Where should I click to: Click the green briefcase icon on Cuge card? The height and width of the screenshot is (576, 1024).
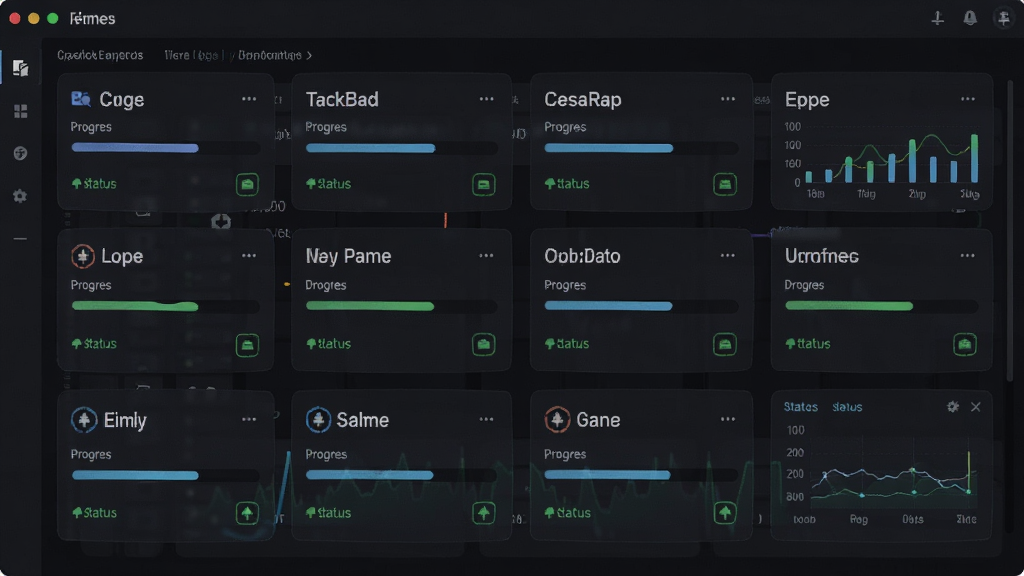point(248,184)
